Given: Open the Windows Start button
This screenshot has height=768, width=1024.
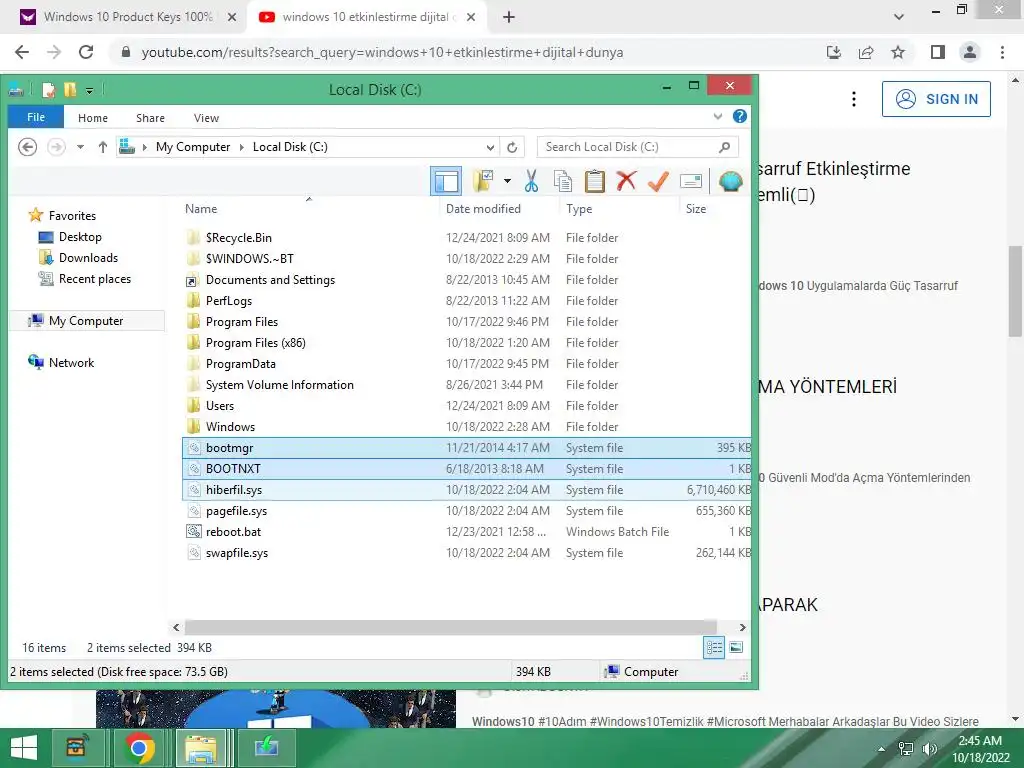Looking at the screenshot, I should tap(24, 748).
